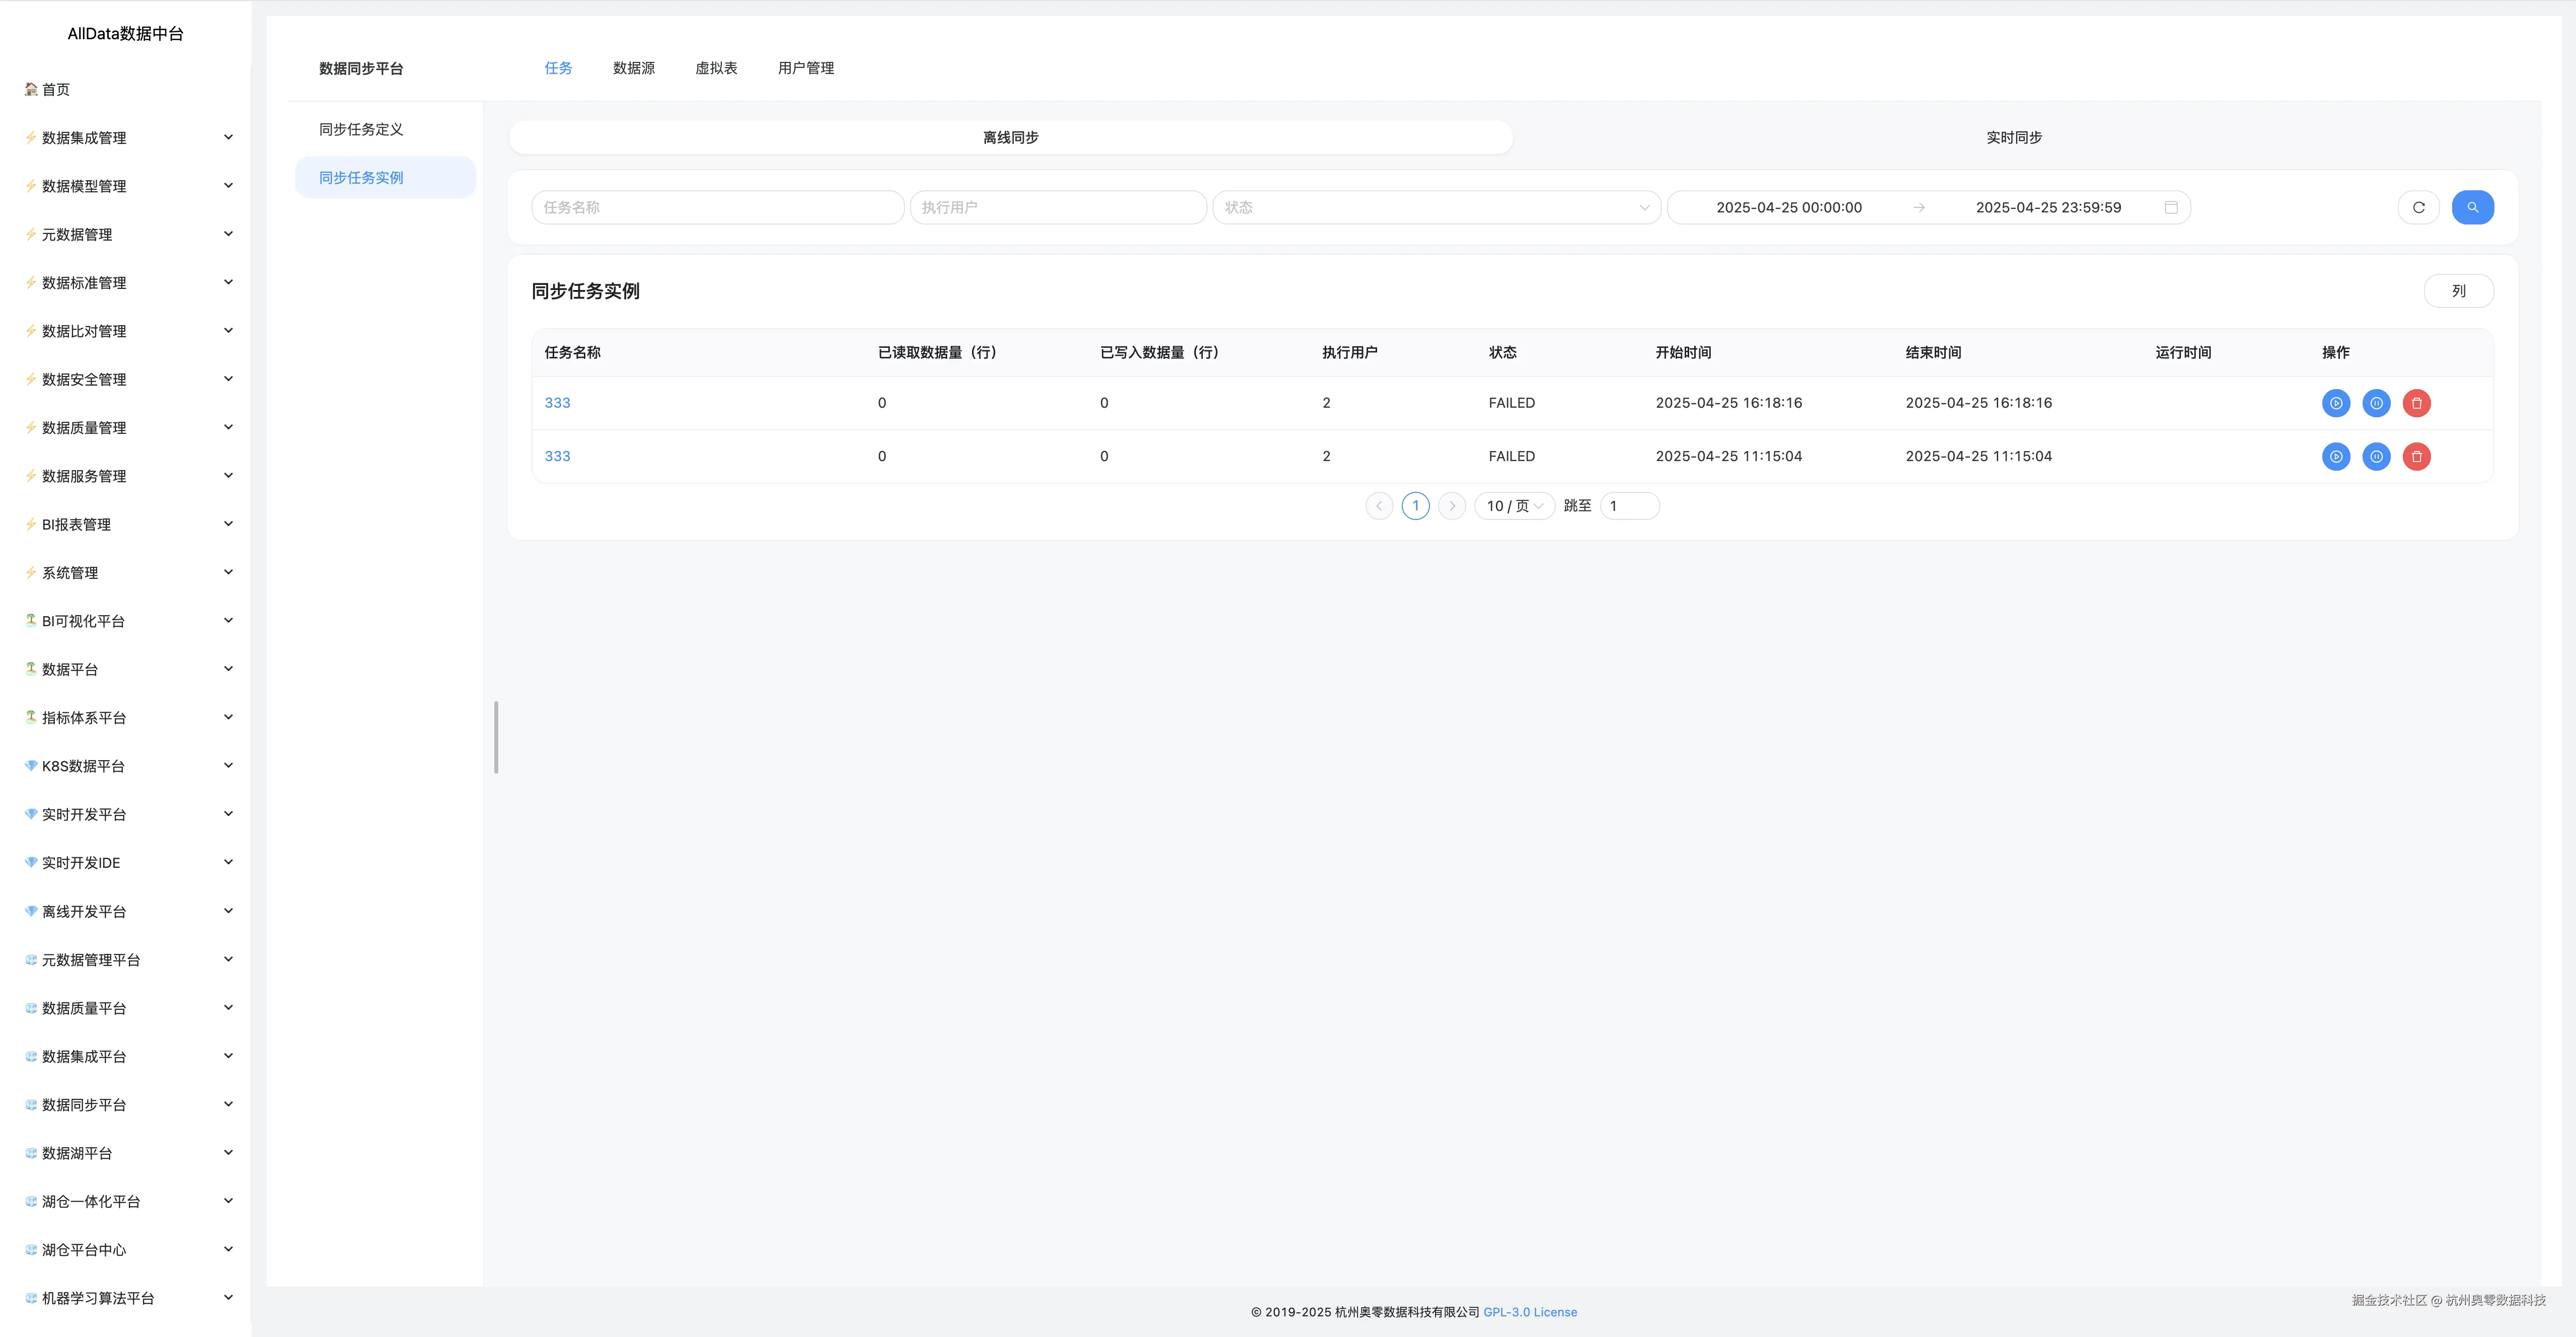Open the 10 / 页 page size dropdown

click(1514, 506)
